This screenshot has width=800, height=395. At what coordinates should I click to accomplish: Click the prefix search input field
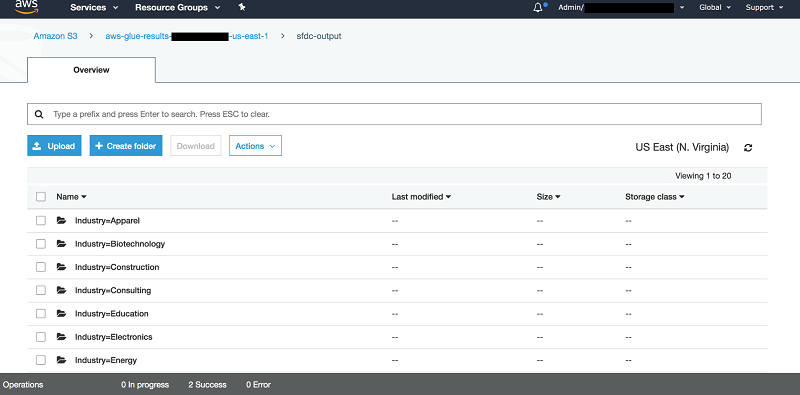pos(394,114)
